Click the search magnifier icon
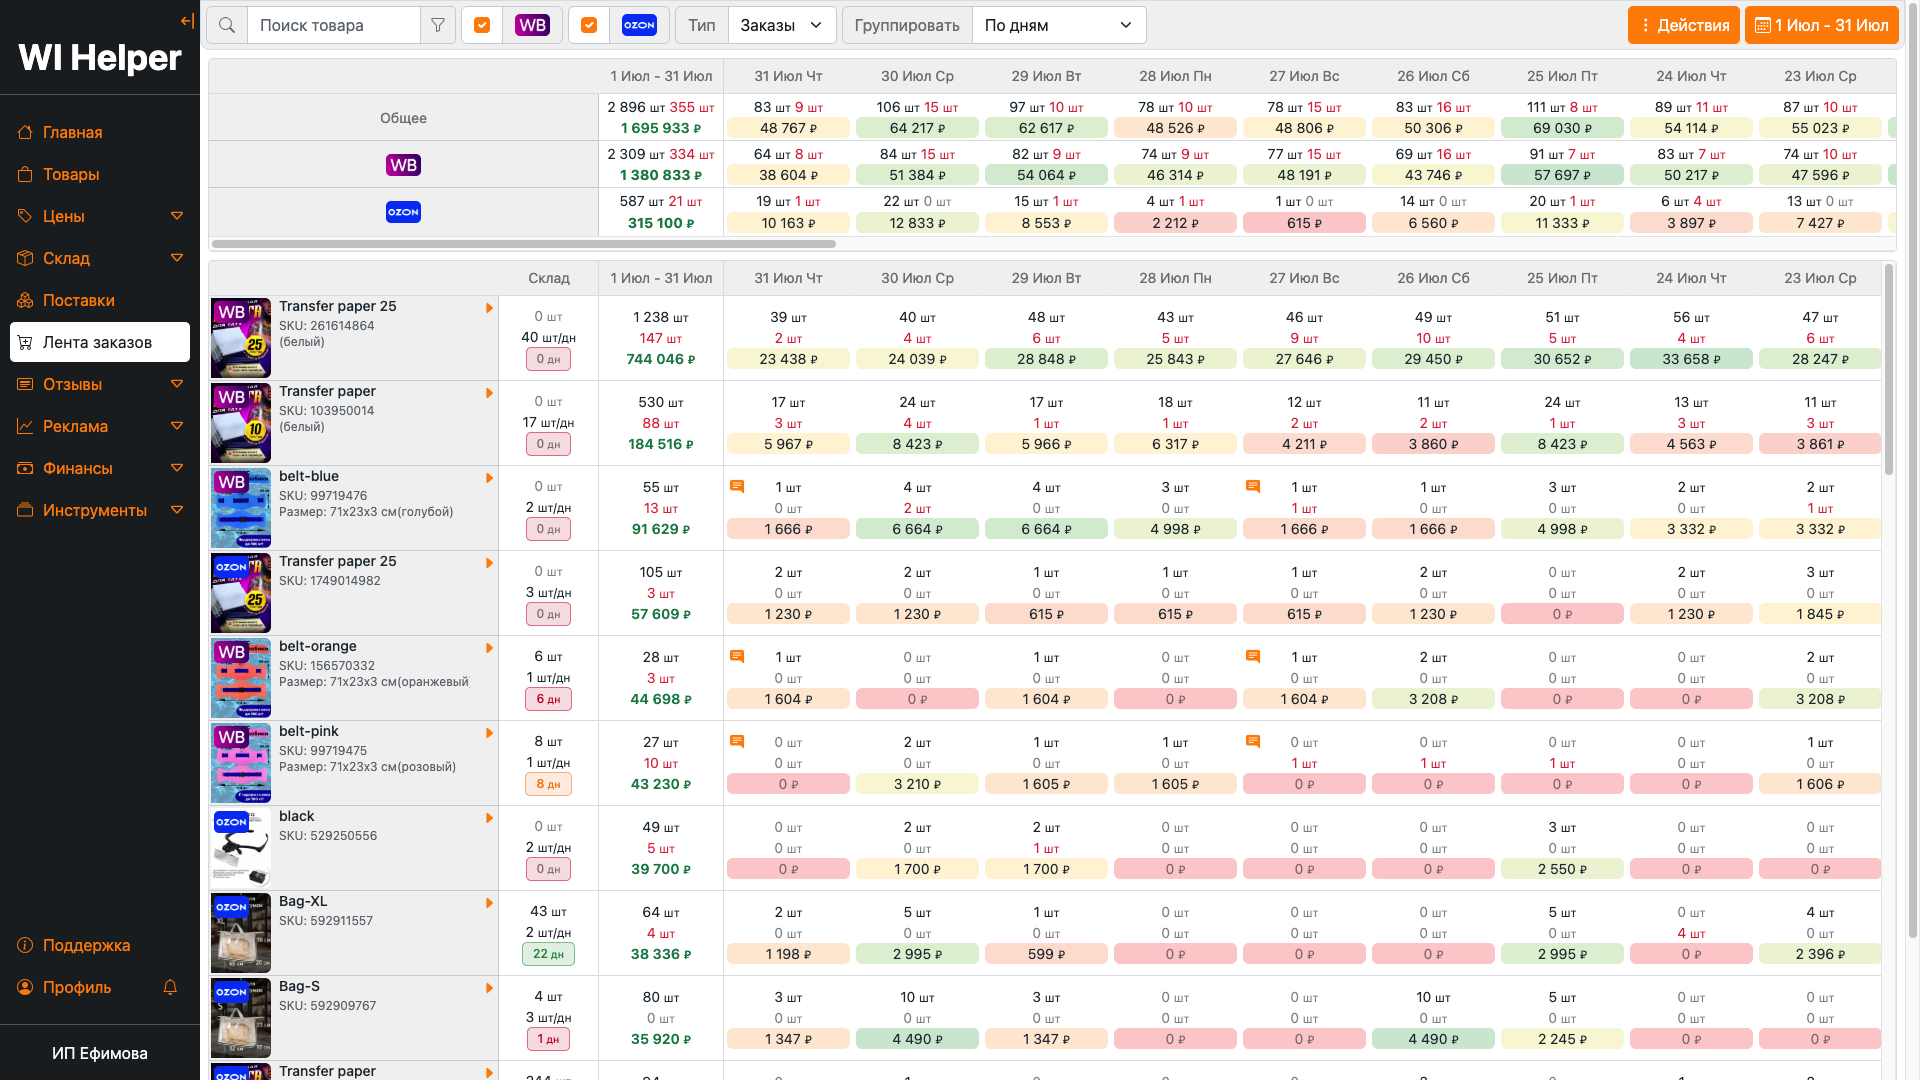Screen dimensions: 1920x1080 (227, 25)
